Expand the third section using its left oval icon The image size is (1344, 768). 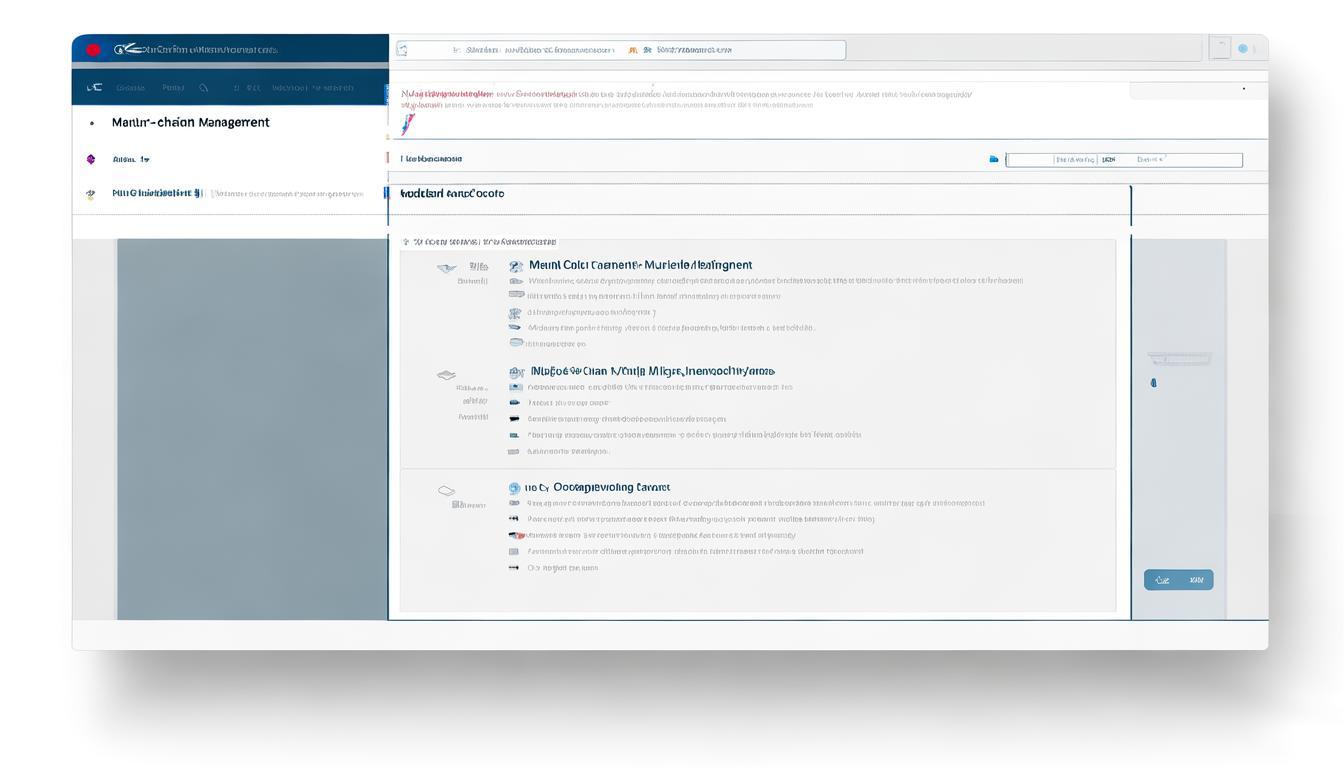446,491
